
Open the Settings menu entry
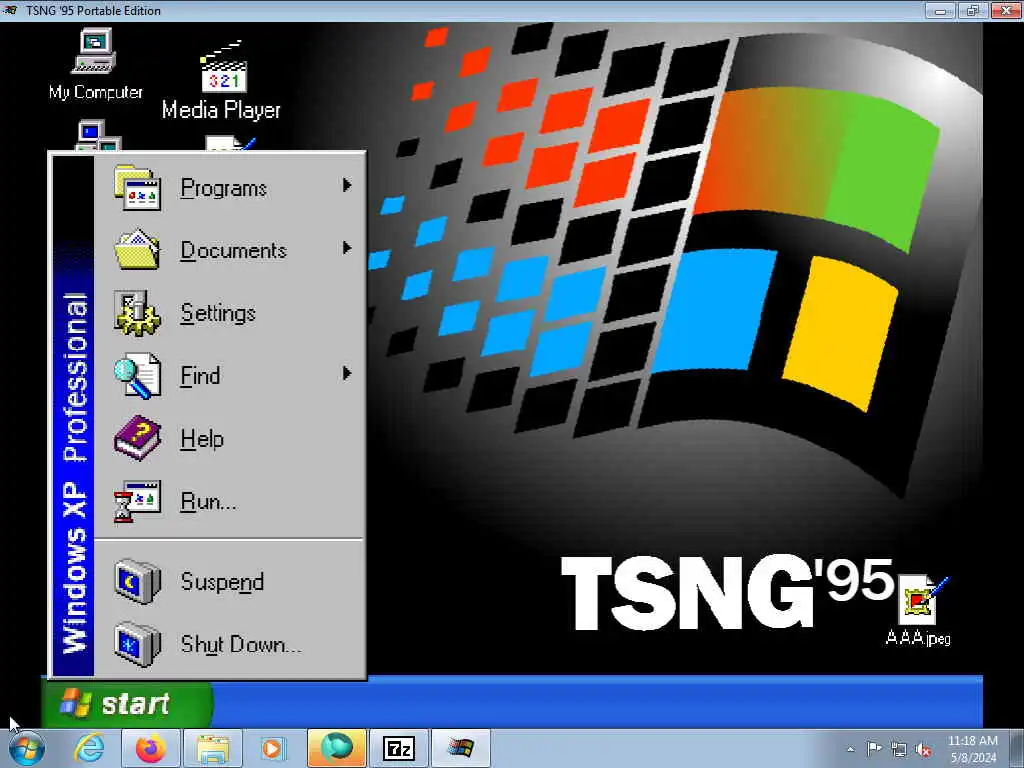(x=229, y=313)
